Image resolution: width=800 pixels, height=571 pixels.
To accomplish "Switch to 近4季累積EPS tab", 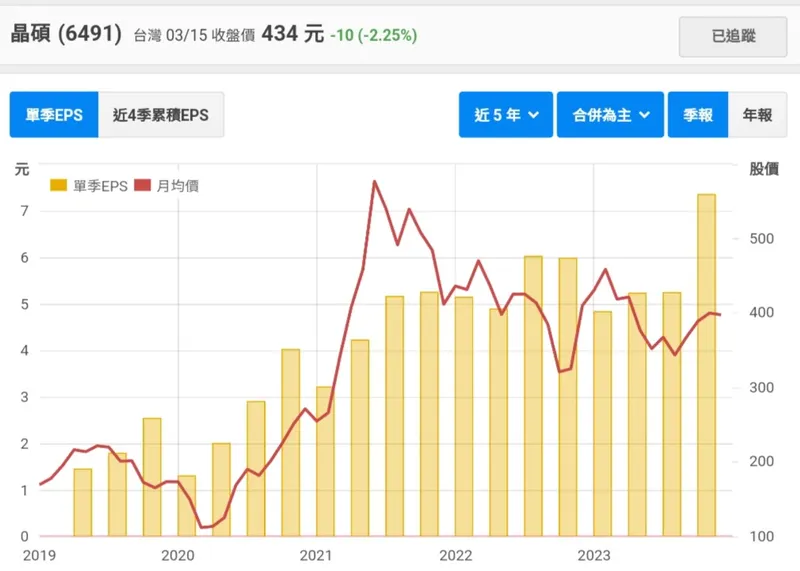I will (x=161, y=115).
